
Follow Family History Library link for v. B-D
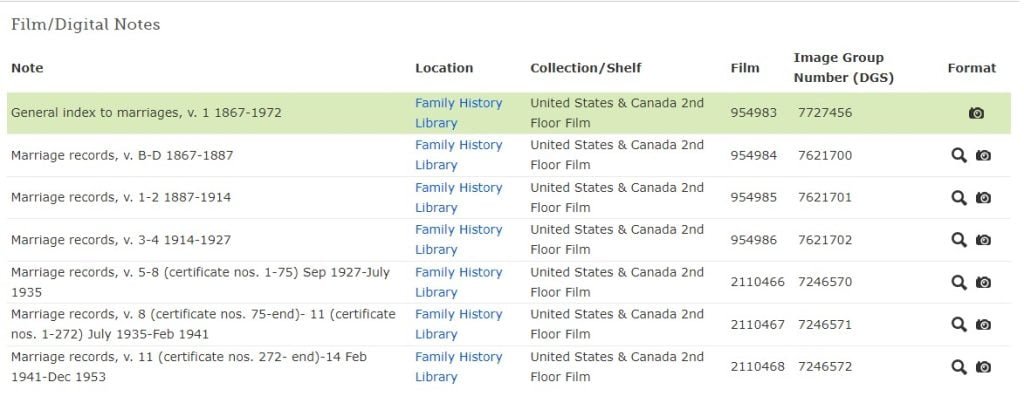(458, 155)
